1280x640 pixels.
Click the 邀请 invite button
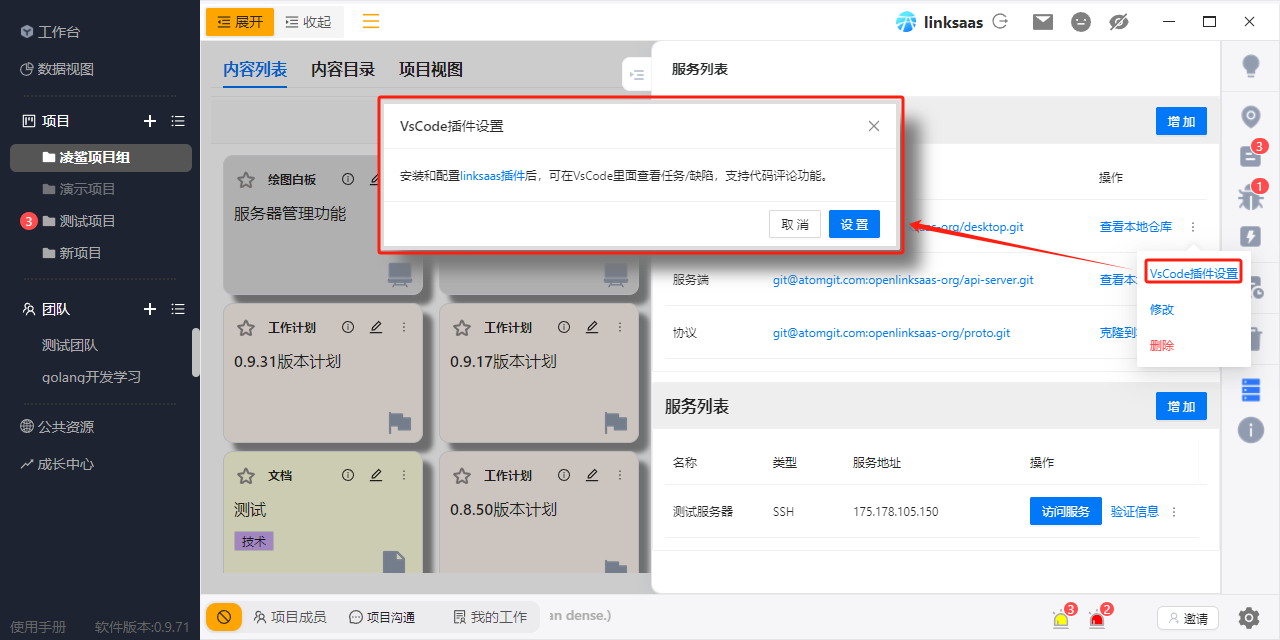tap(1188, 618)
